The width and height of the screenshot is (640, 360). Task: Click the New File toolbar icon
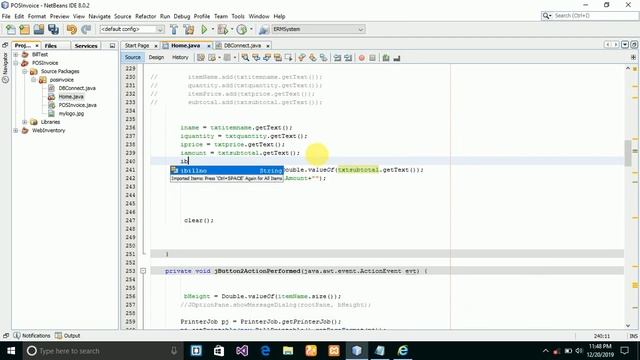click(x=11, y=29)
